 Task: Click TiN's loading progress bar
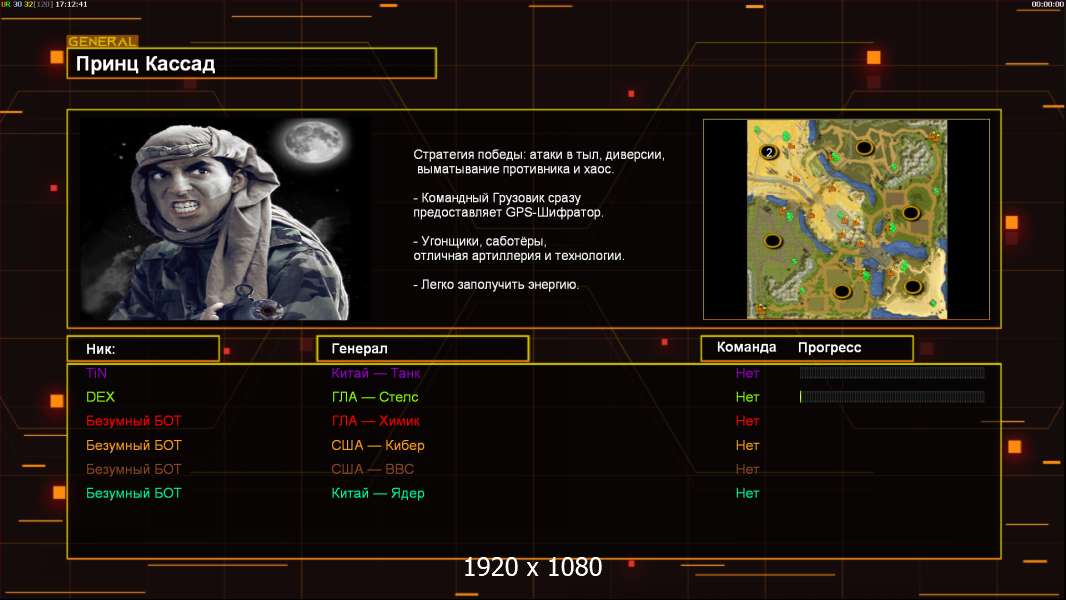click(x=891, y=373)
